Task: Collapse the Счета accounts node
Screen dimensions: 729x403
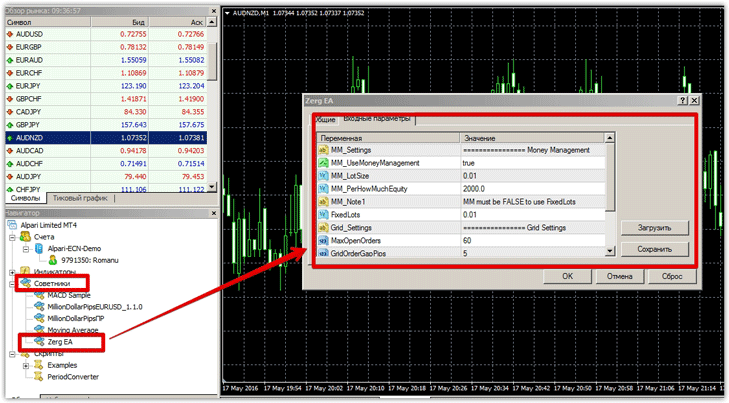Action: [12, 236]
